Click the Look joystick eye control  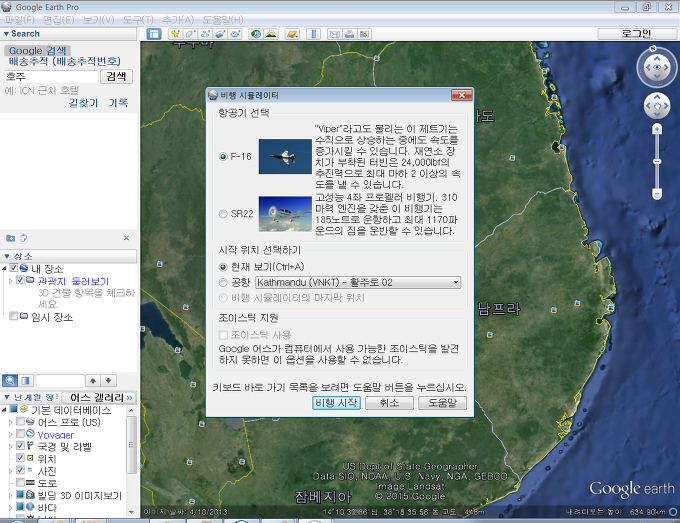coord(657,67)
